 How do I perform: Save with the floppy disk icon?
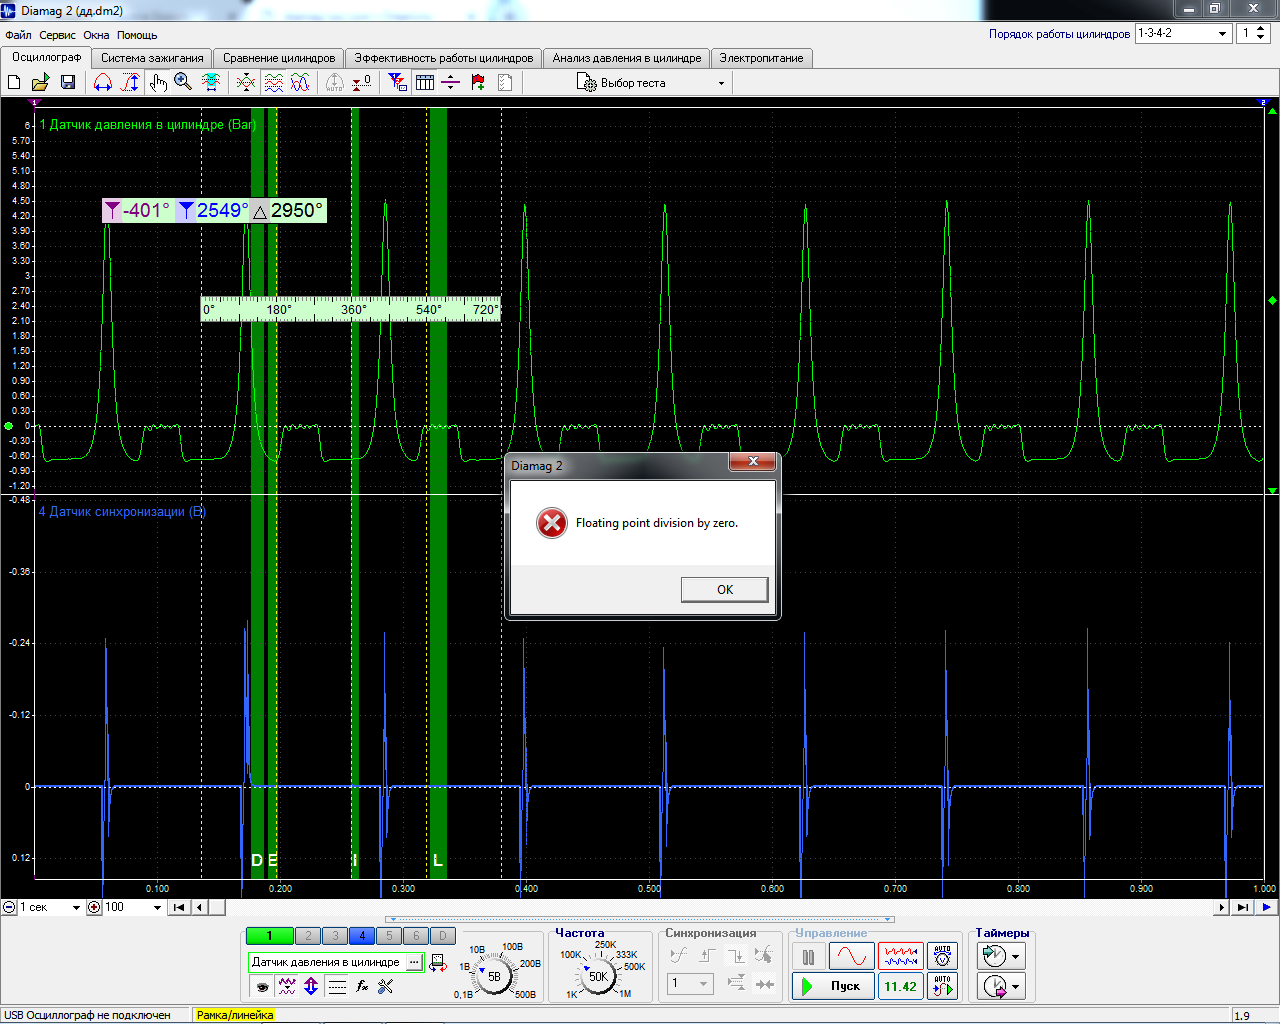(x=67, y=82)
